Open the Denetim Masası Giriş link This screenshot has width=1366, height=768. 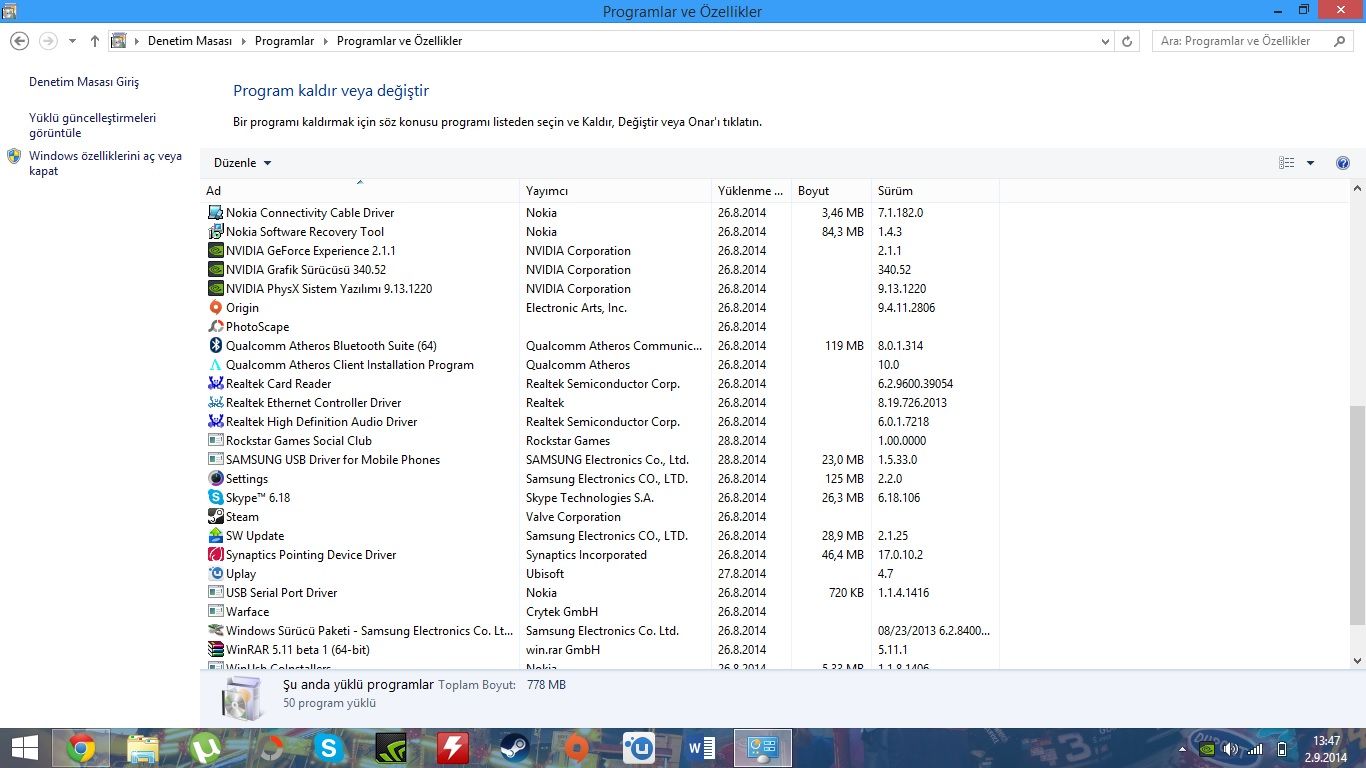(x=84, y=82)
